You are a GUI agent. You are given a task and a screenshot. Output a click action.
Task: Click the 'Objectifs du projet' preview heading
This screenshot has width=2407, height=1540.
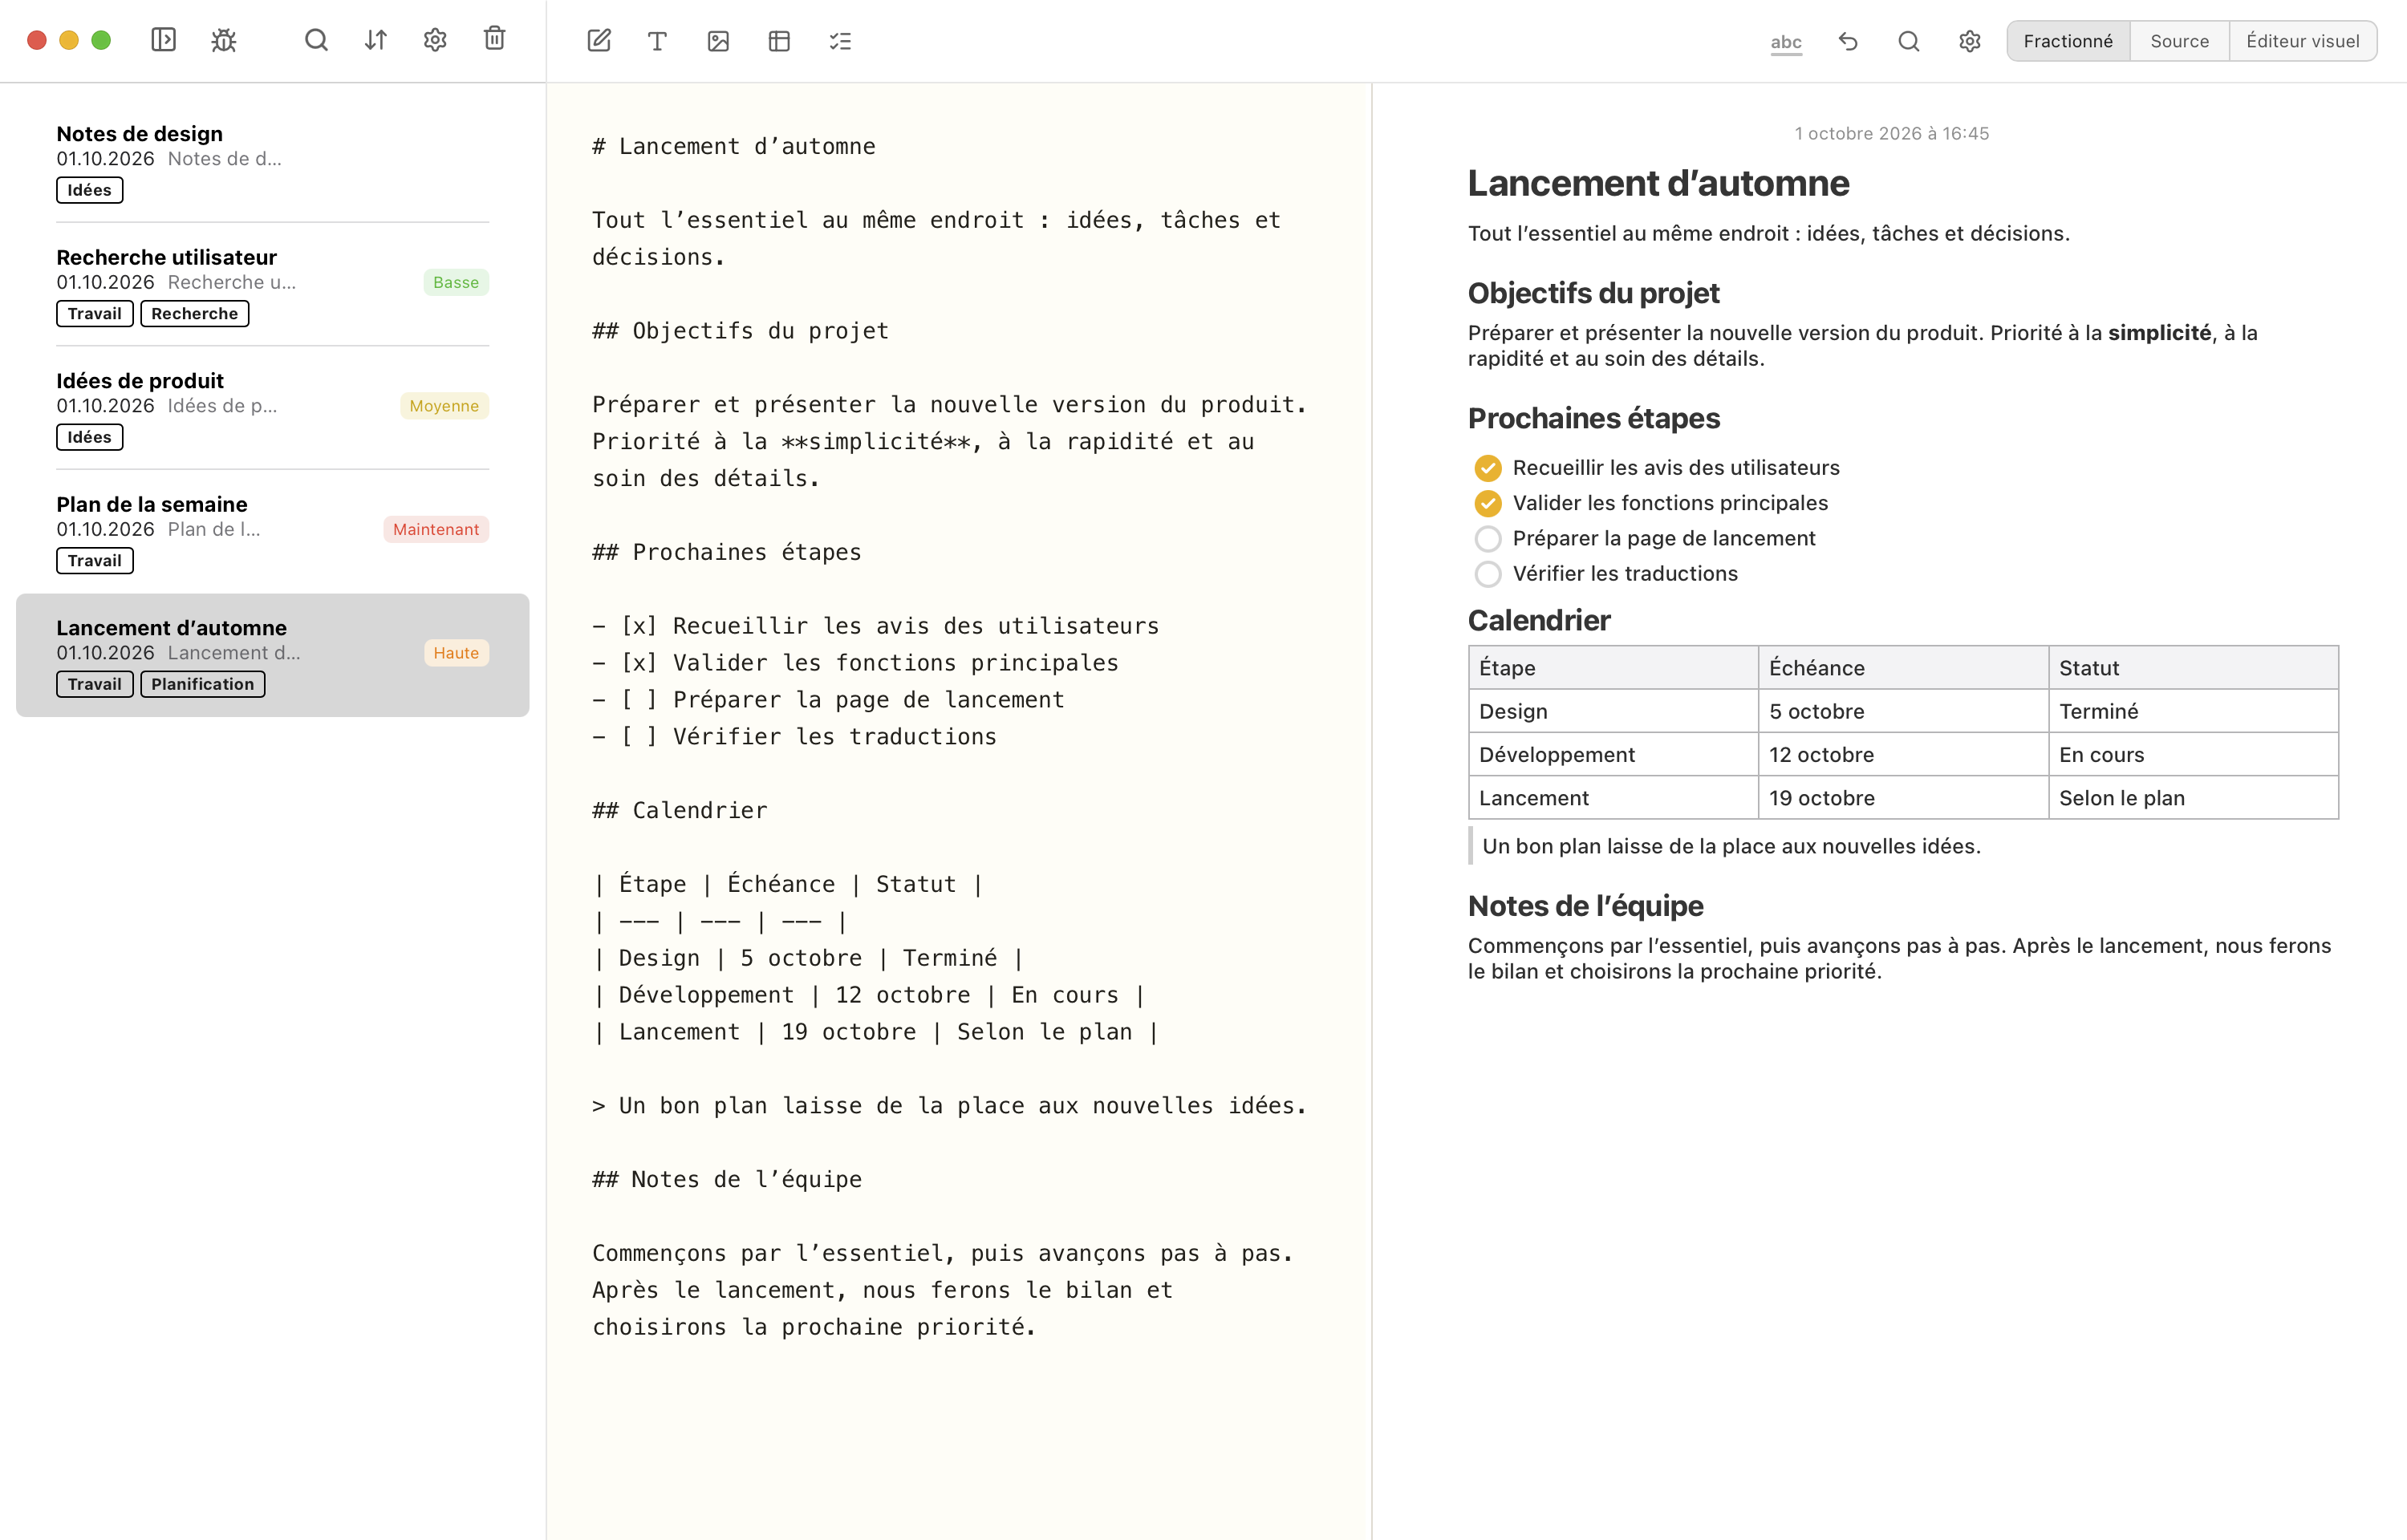pos(1593,293)
